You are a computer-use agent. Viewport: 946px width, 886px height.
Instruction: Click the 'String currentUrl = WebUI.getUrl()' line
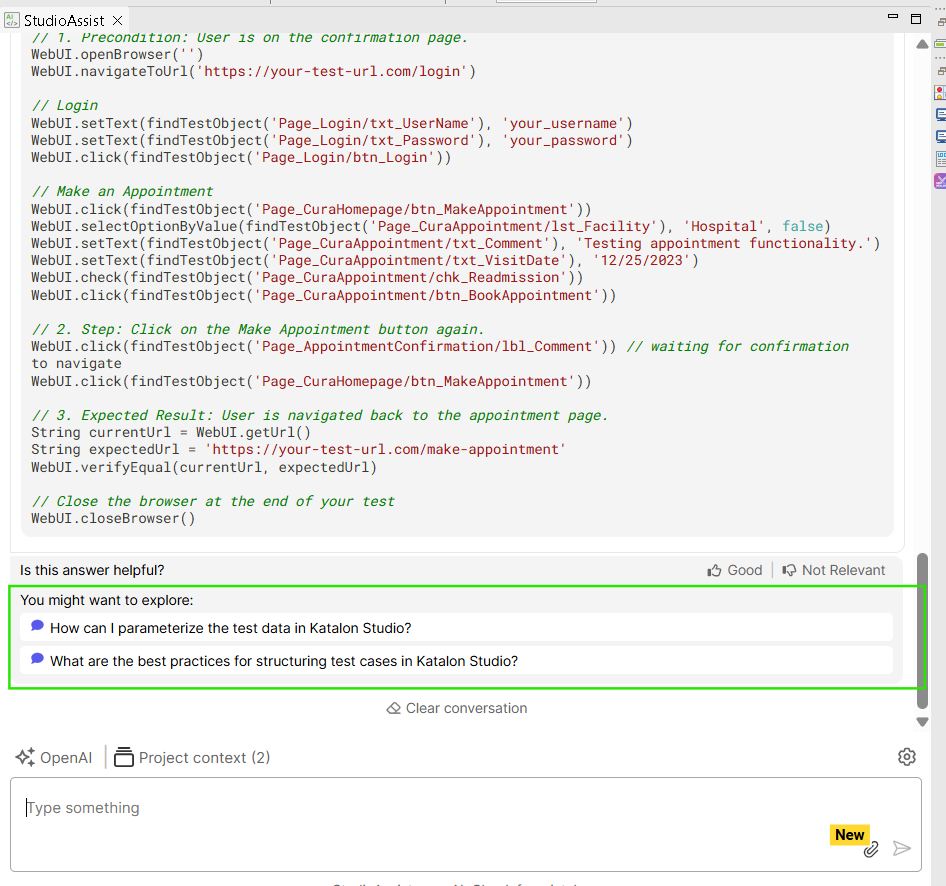coord(171,433)
